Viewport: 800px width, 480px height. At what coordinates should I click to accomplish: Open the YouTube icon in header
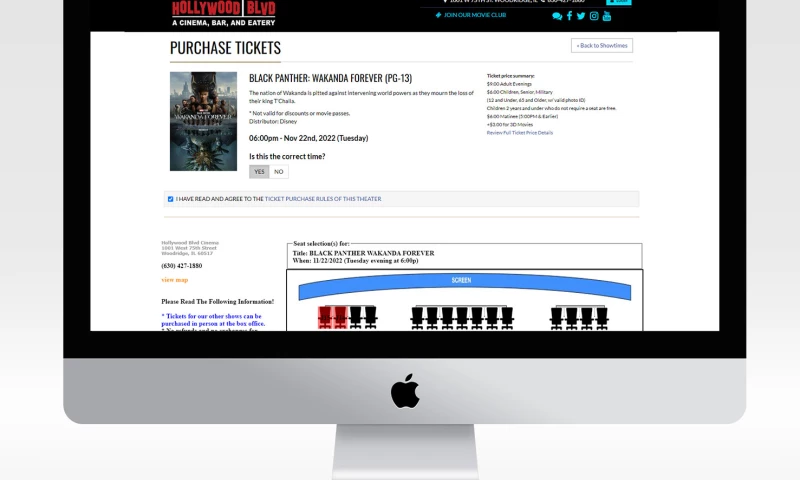(x=607, y=16)
